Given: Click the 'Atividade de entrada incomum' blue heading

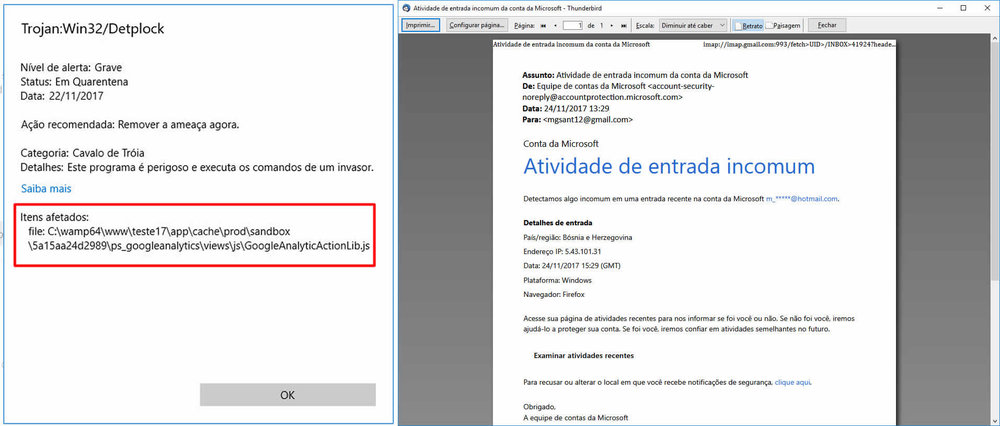Looking at the screenshot, I should point(669,166).
